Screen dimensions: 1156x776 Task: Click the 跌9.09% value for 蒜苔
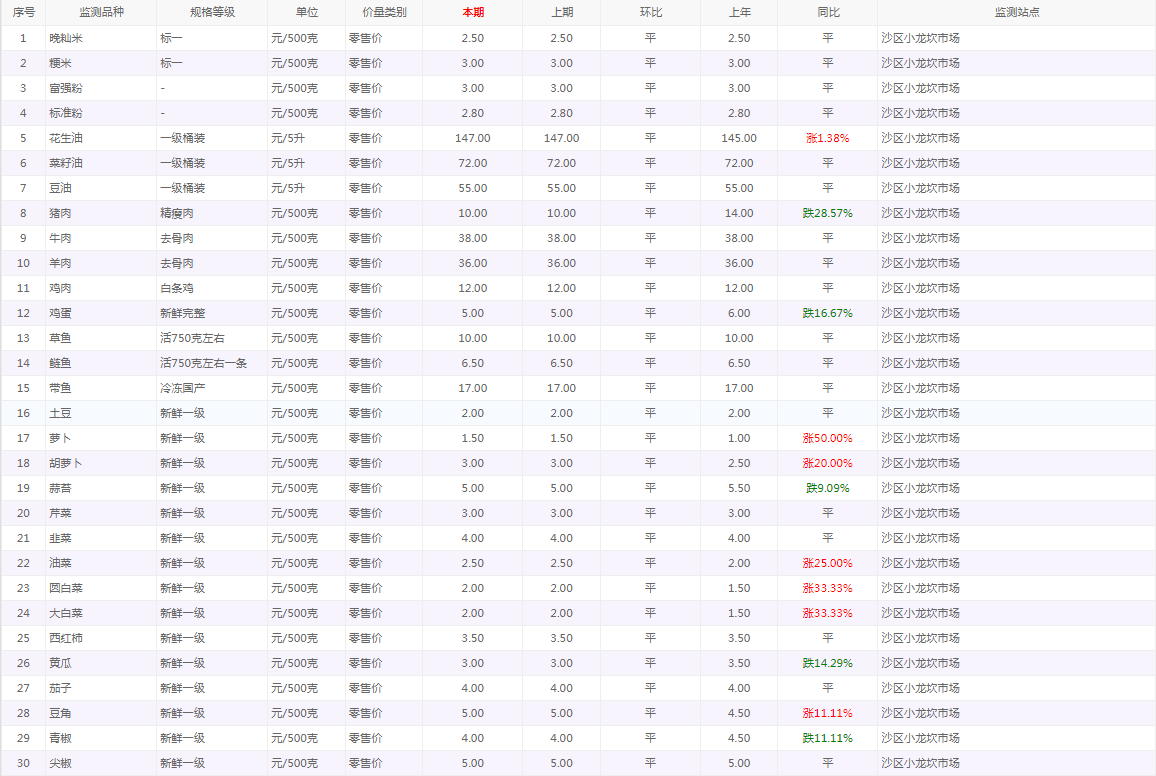(x=827, y=488)
